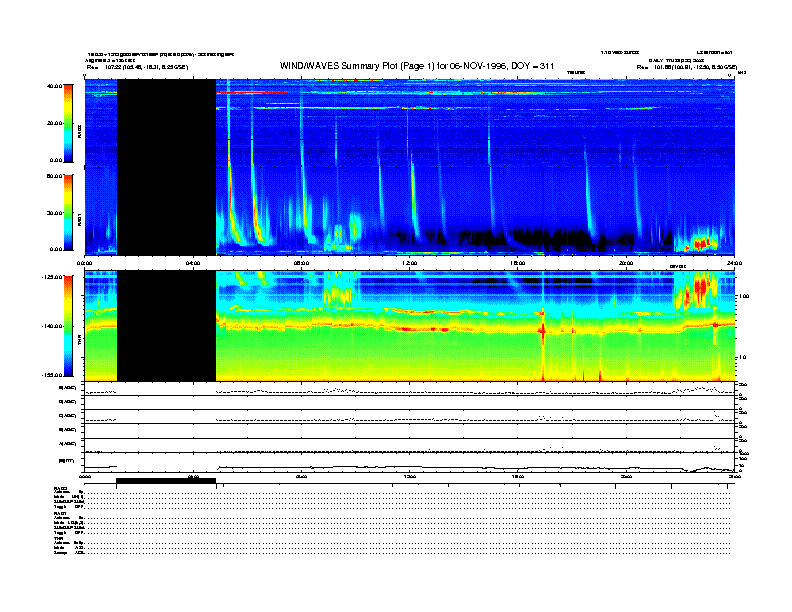
Task: Click the 12:00 tick label under RAD1 spectrogram
Action: pyautogui.click(x=409, y=263)
